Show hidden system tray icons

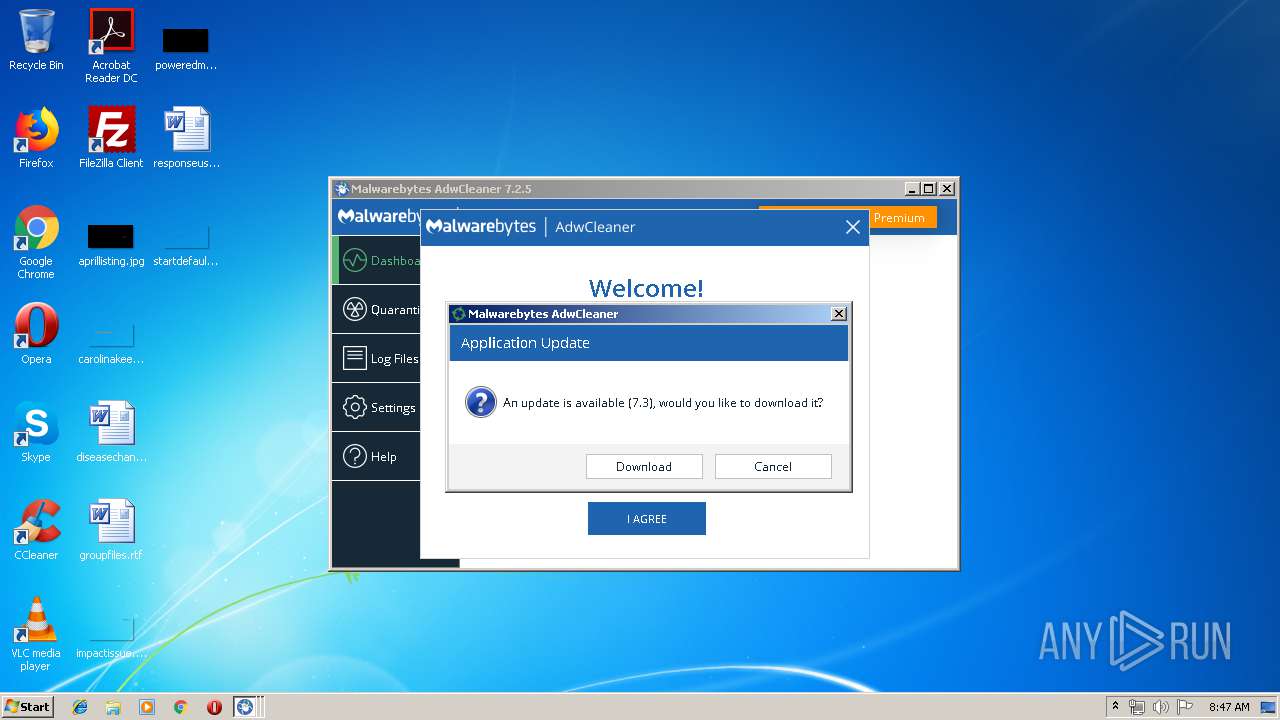(x=1115, y=707)
